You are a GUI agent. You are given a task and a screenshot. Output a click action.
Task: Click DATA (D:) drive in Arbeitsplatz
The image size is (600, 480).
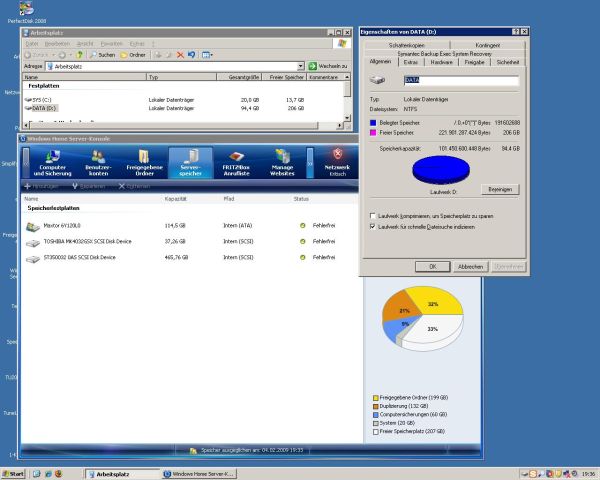click(x=41, y=108)
